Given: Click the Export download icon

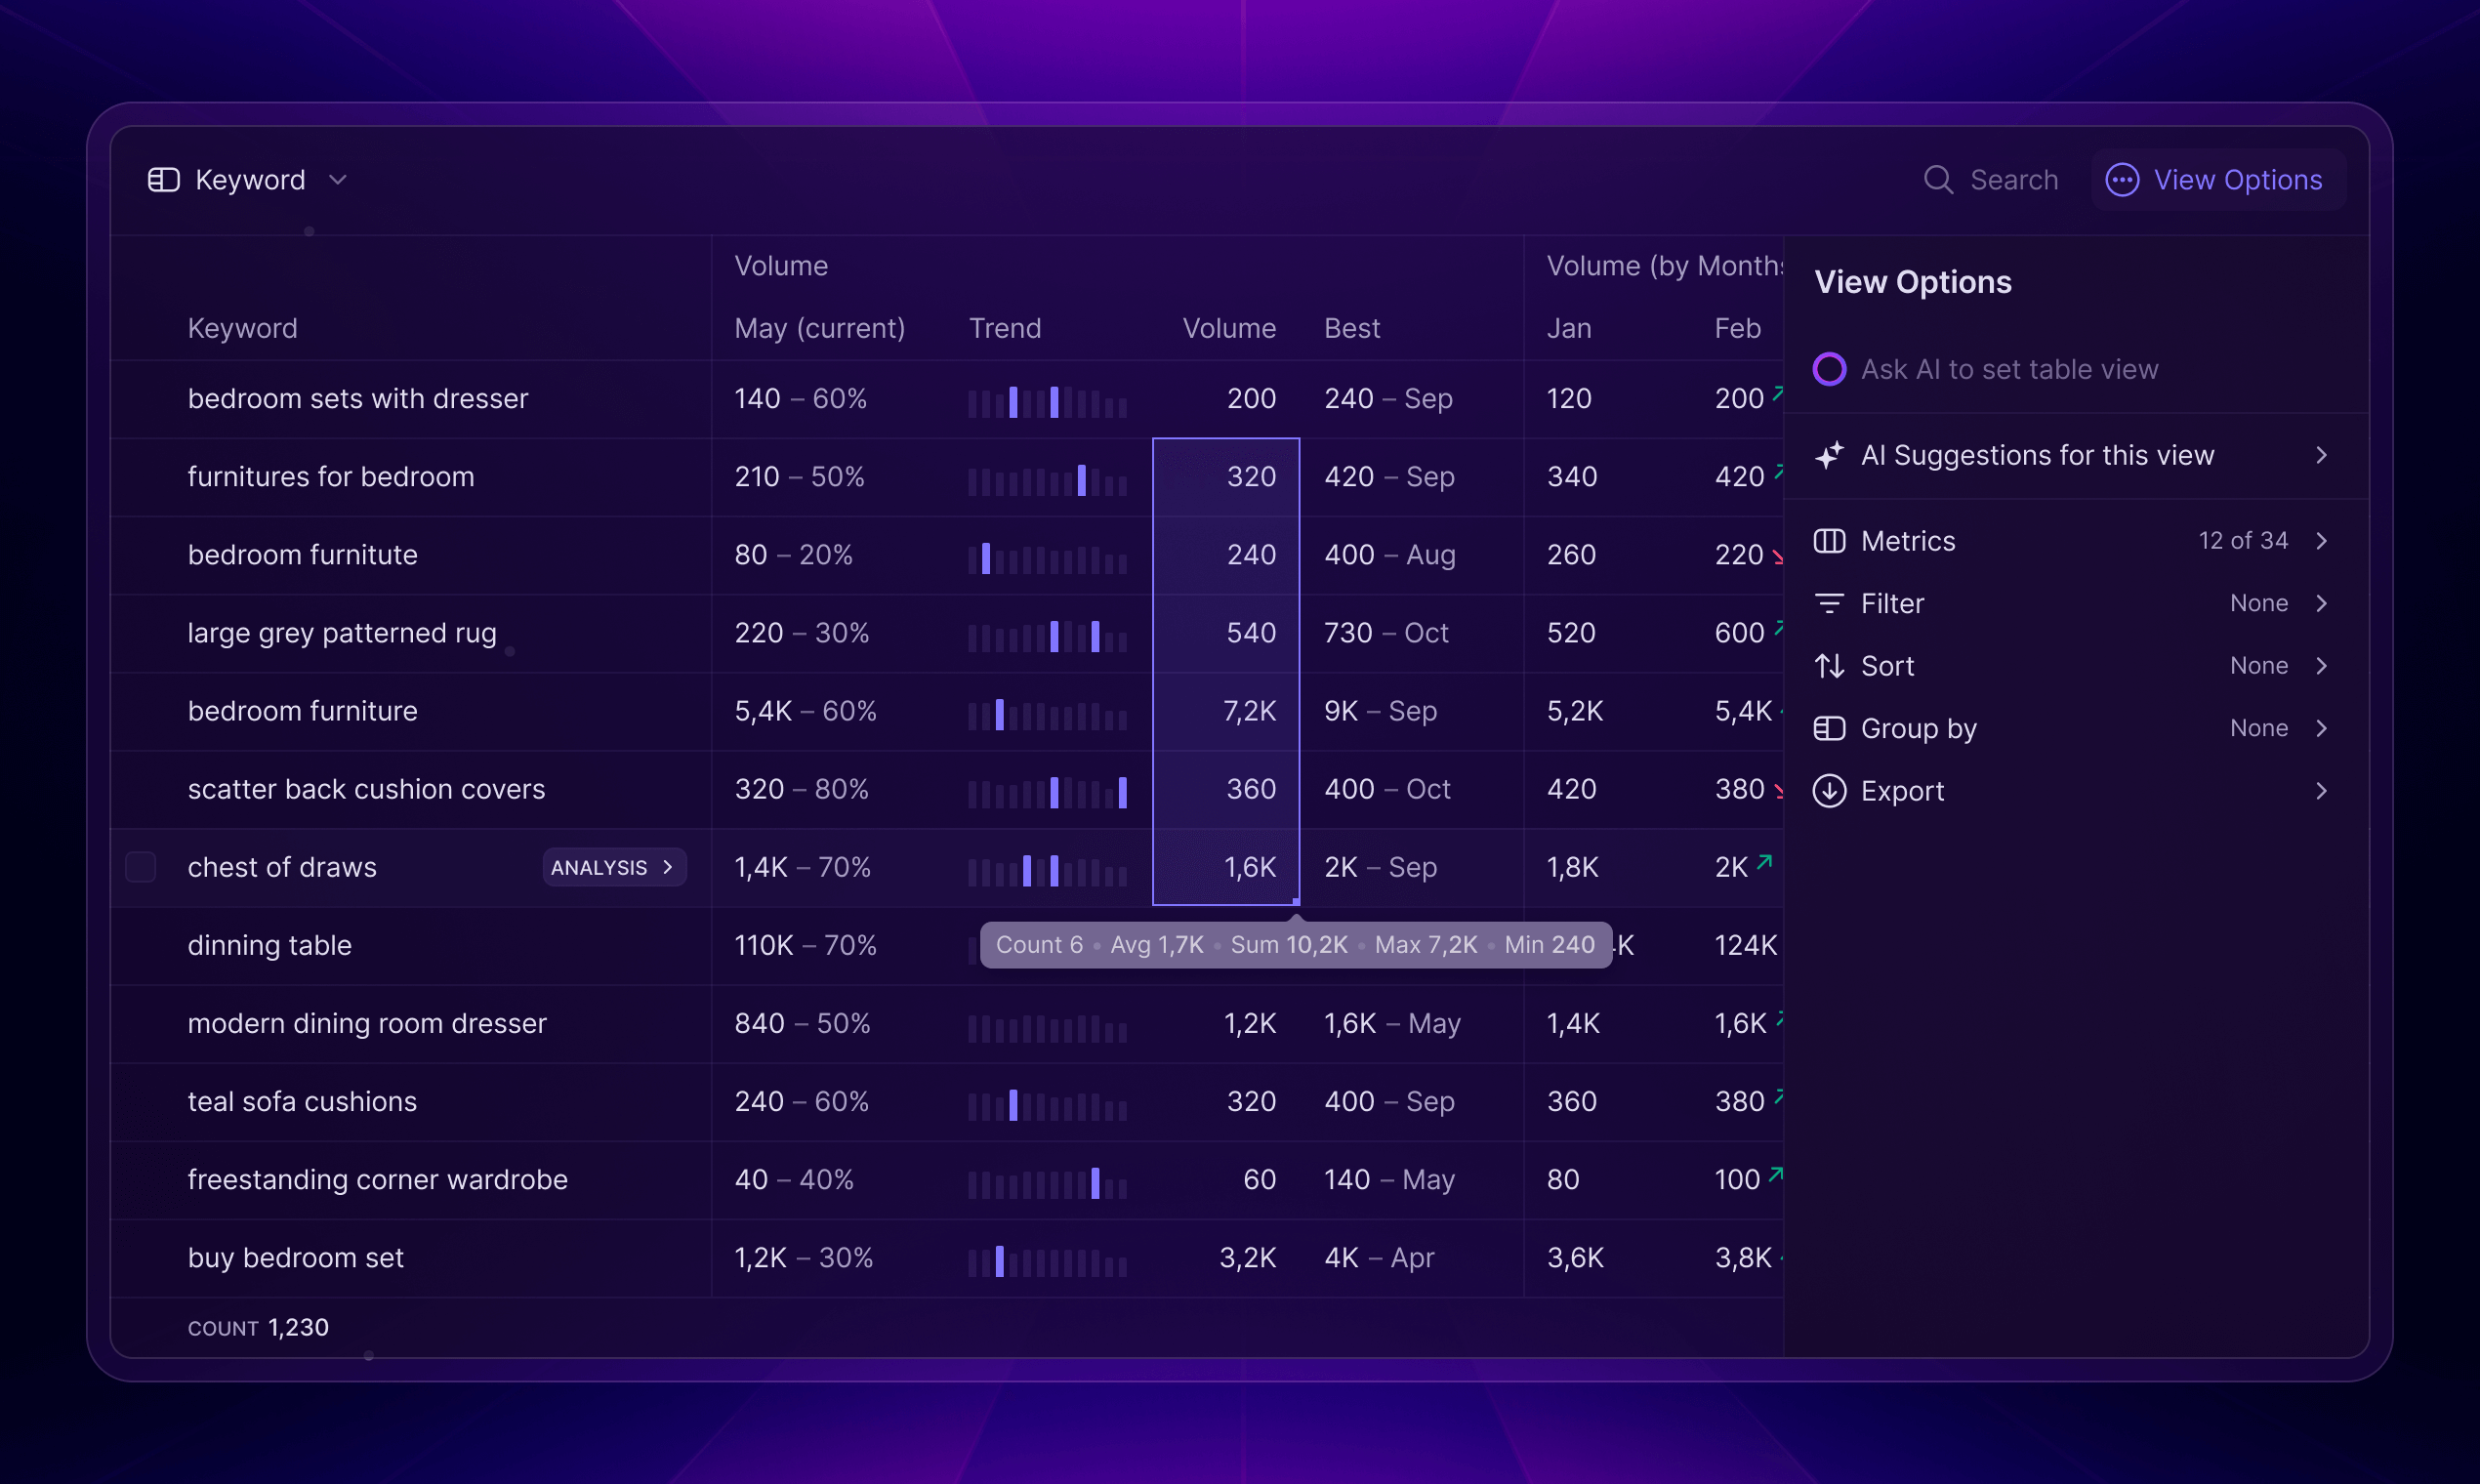Looking at the screenshot, I should [x=1828, y=791].
